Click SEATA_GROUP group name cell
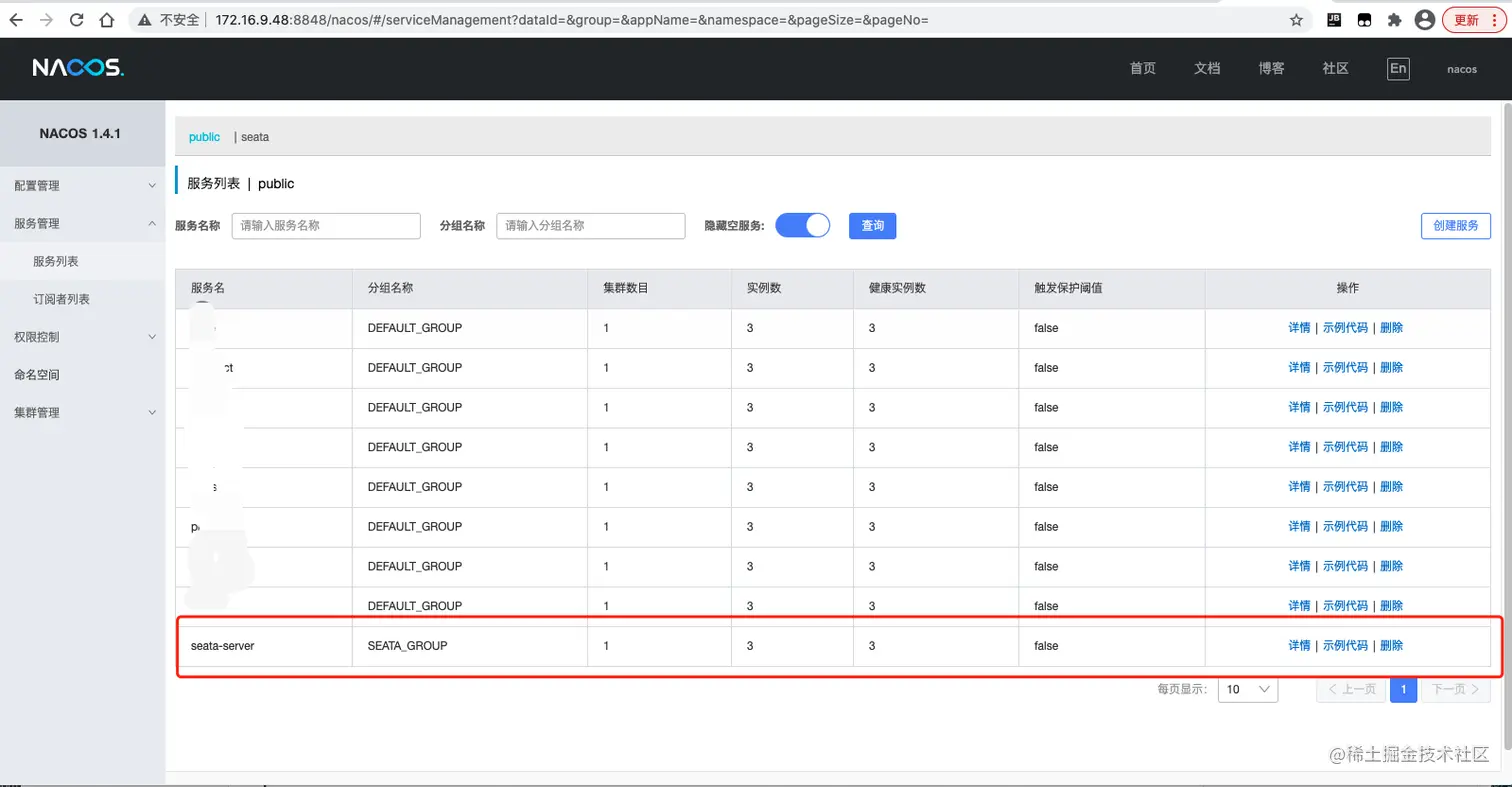Screen dimensions: 1512x787 coord(407,646)
